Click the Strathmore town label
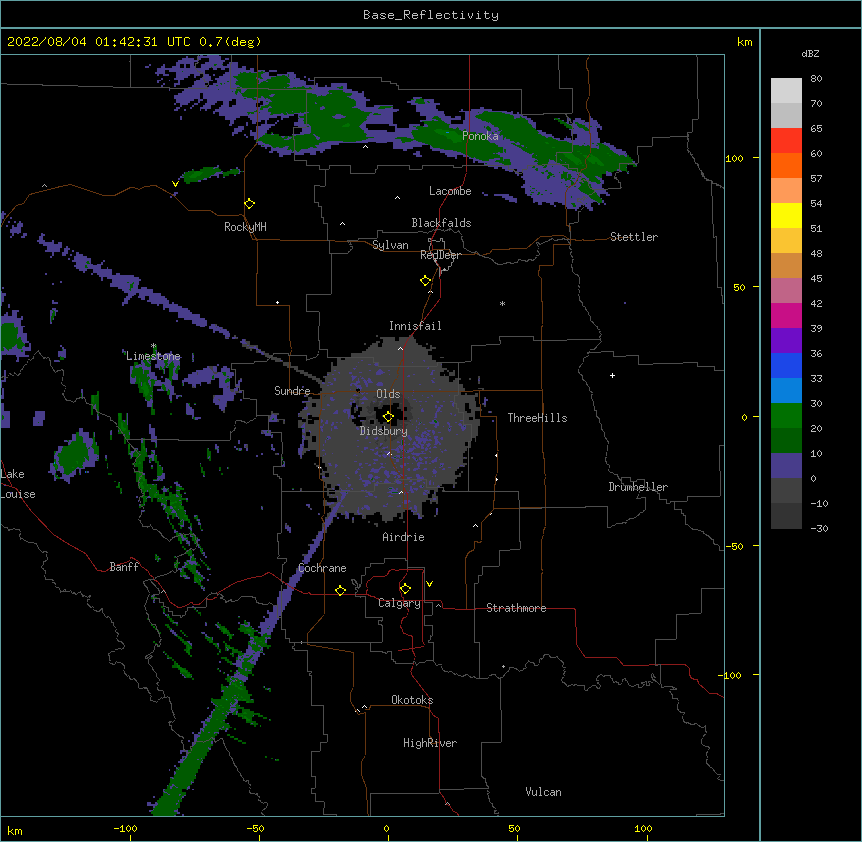862x842 pixels. point(516,608)
